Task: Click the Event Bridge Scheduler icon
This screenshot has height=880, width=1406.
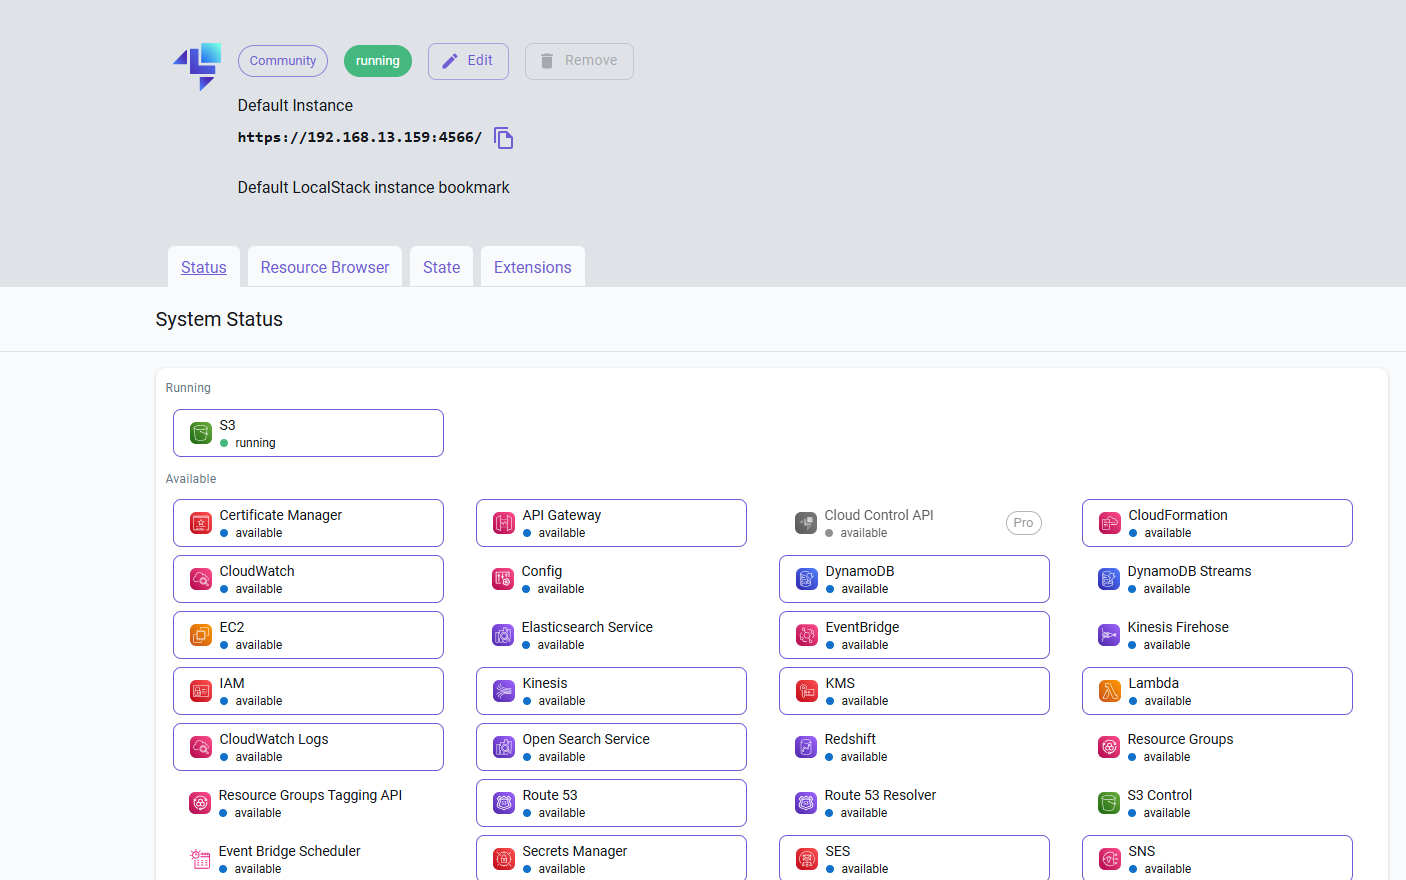Action: tap(200, 859)
